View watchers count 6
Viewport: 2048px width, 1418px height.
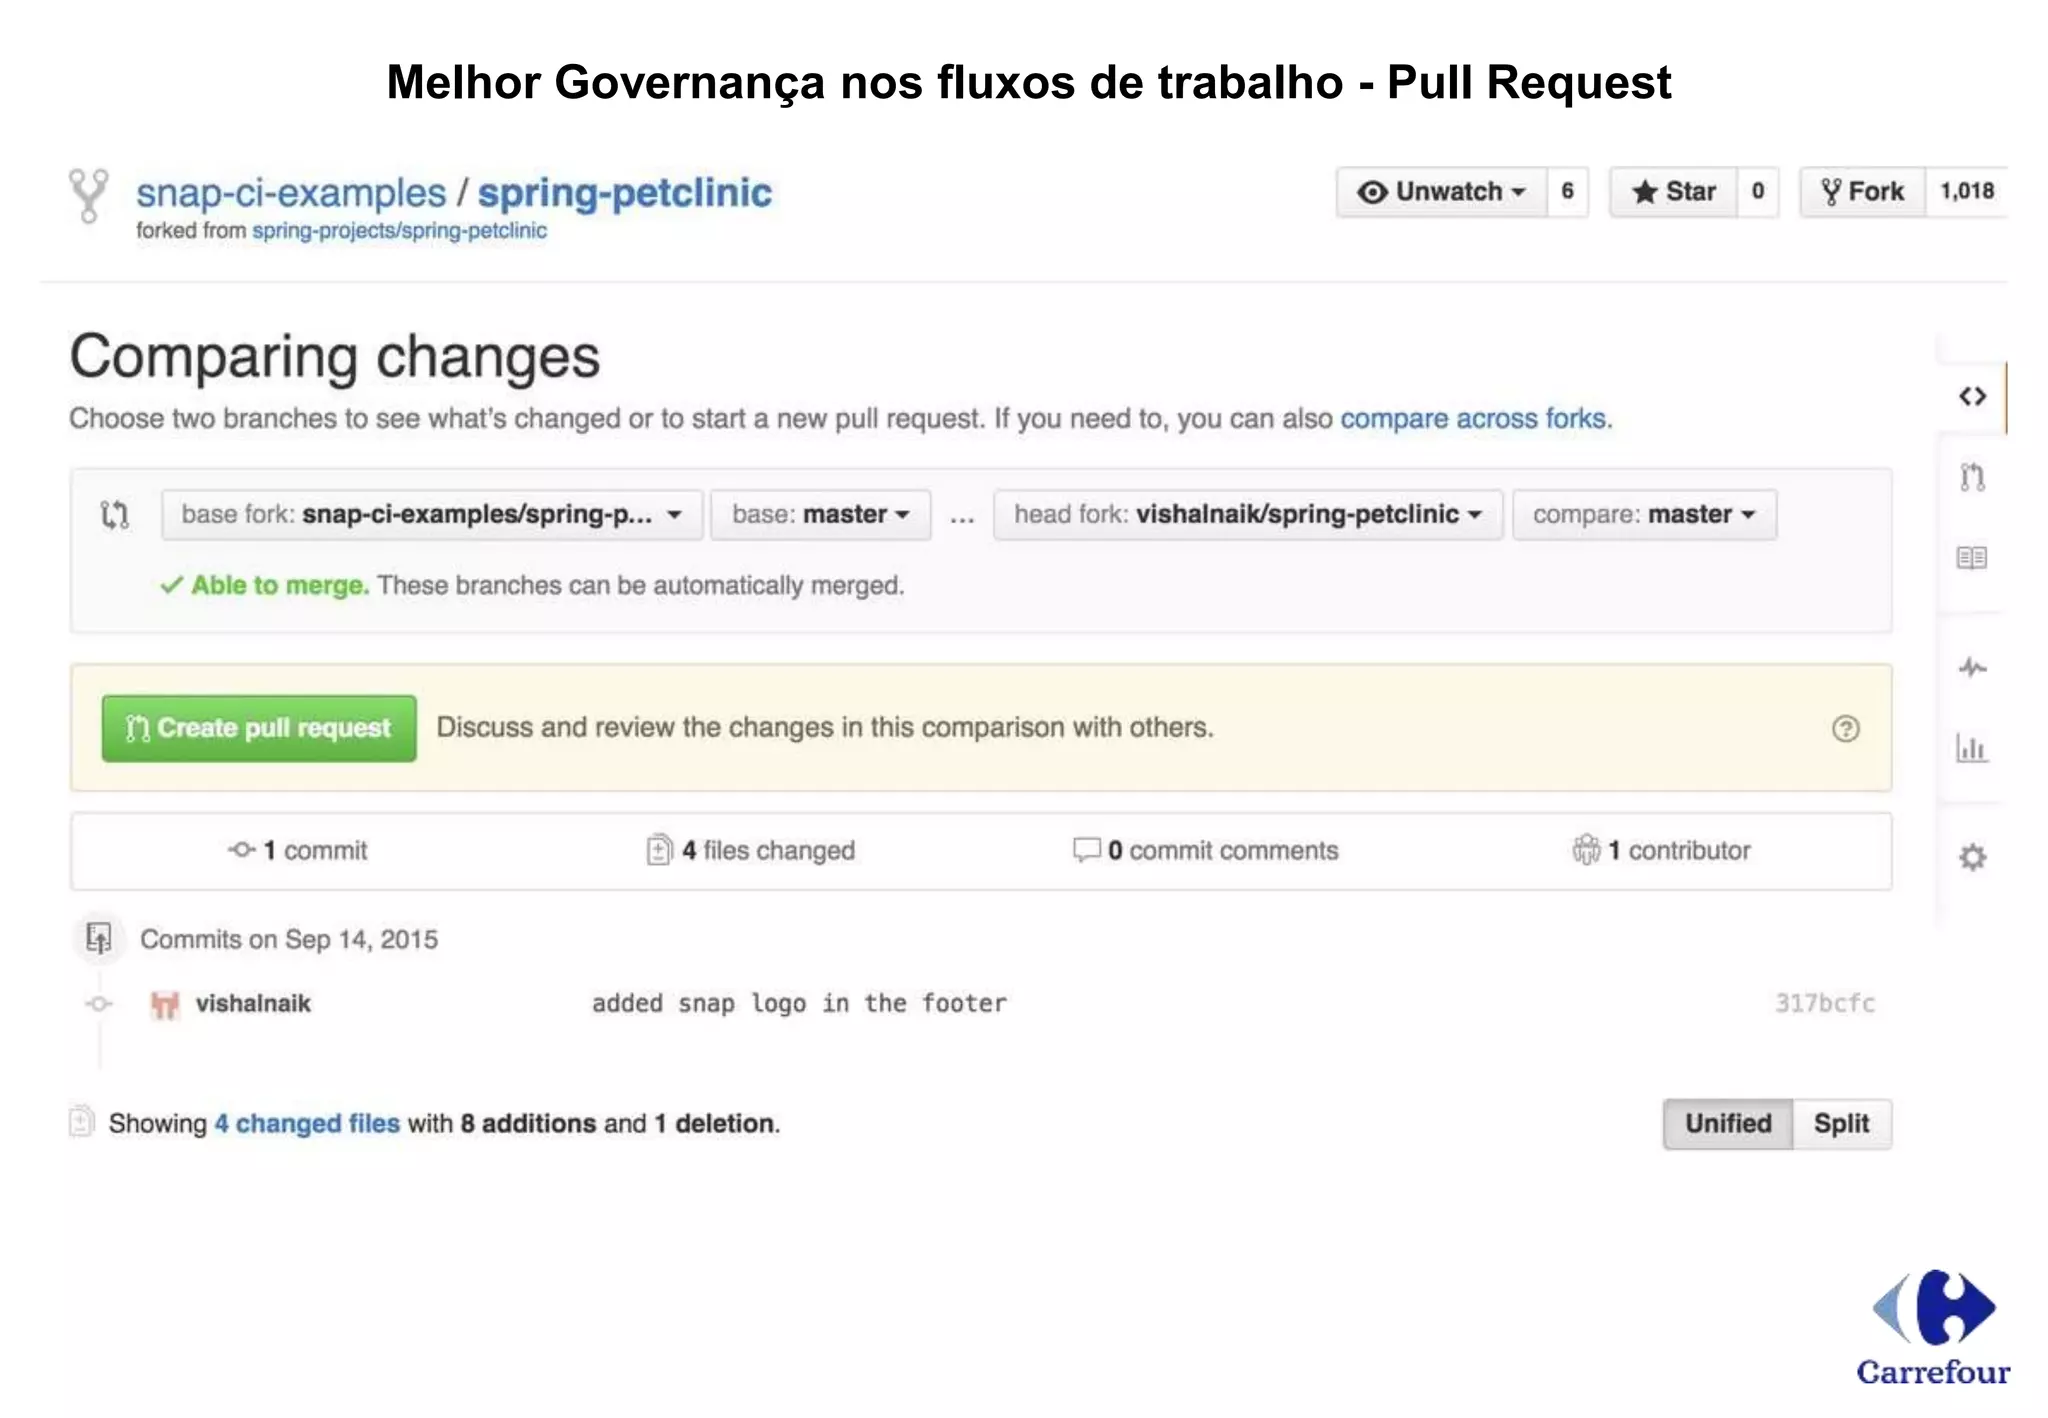pos(1568,192)
